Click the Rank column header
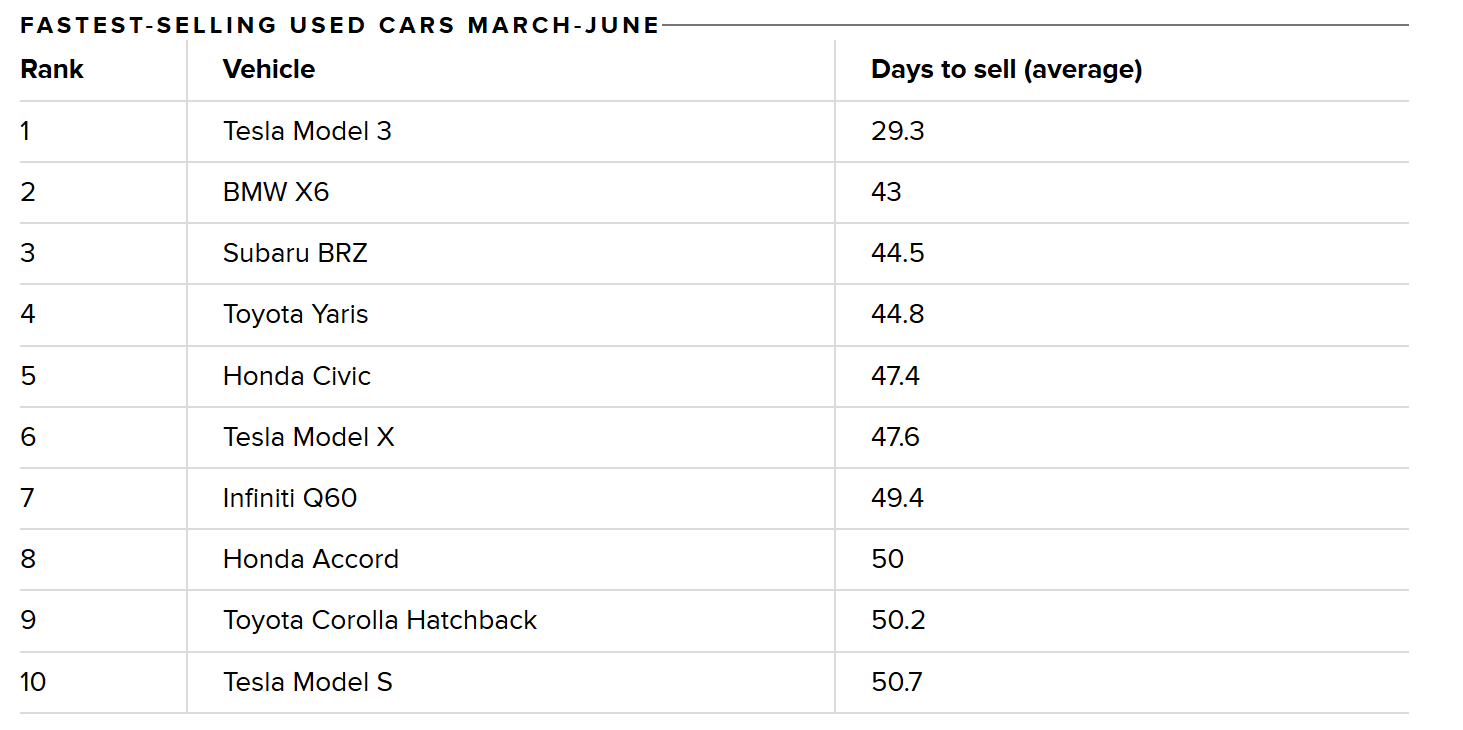The image size is (1463, 730). pyautogui.click(x=52, y=69)
